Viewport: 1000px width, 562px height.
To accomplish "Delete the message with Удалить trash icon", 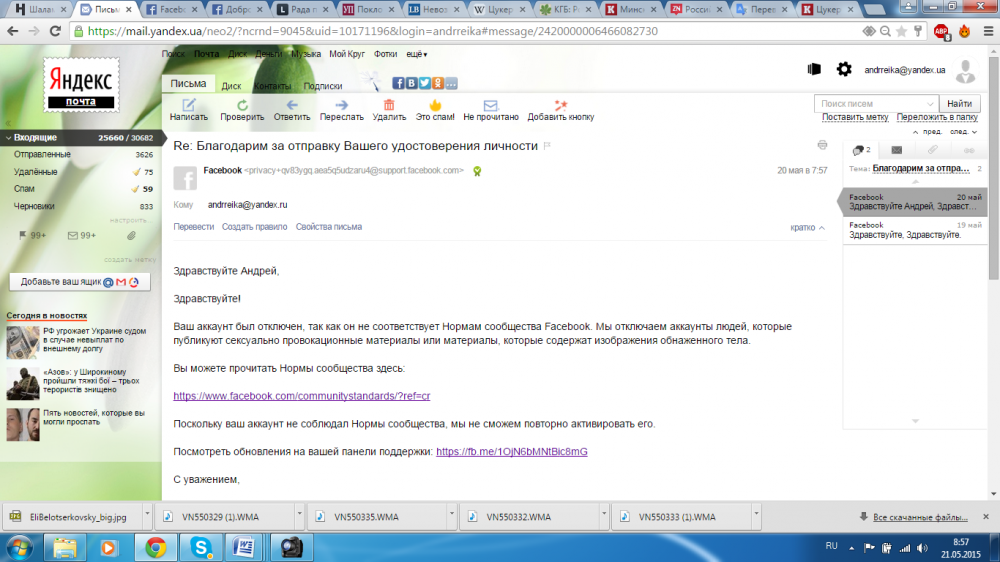I will click(x=389, y=105).
